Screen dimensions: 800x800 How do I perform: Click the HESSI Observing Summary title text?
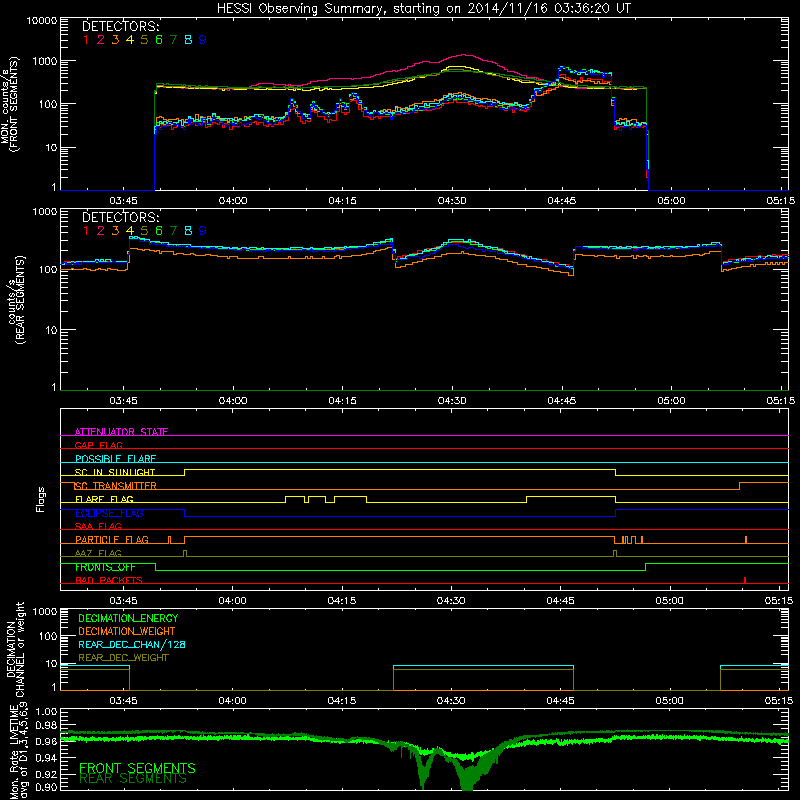pos(424,8)
